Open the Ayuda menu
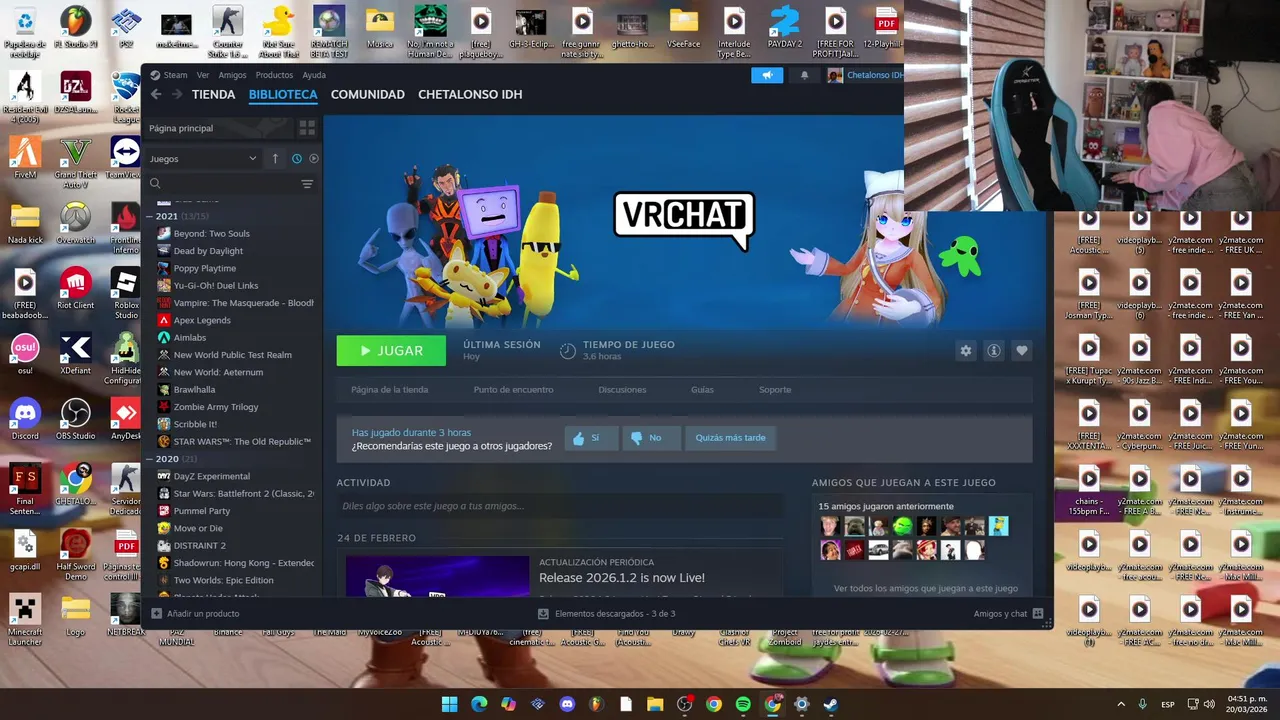Image resolution: width=1280 pixels, height=720 pixels. [x=314, y=75]
